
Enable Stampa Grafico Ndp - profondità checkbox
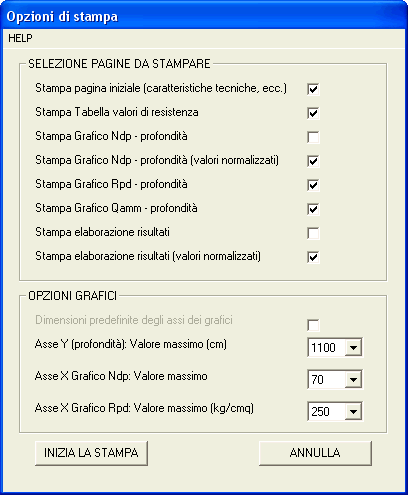[313, 137]
